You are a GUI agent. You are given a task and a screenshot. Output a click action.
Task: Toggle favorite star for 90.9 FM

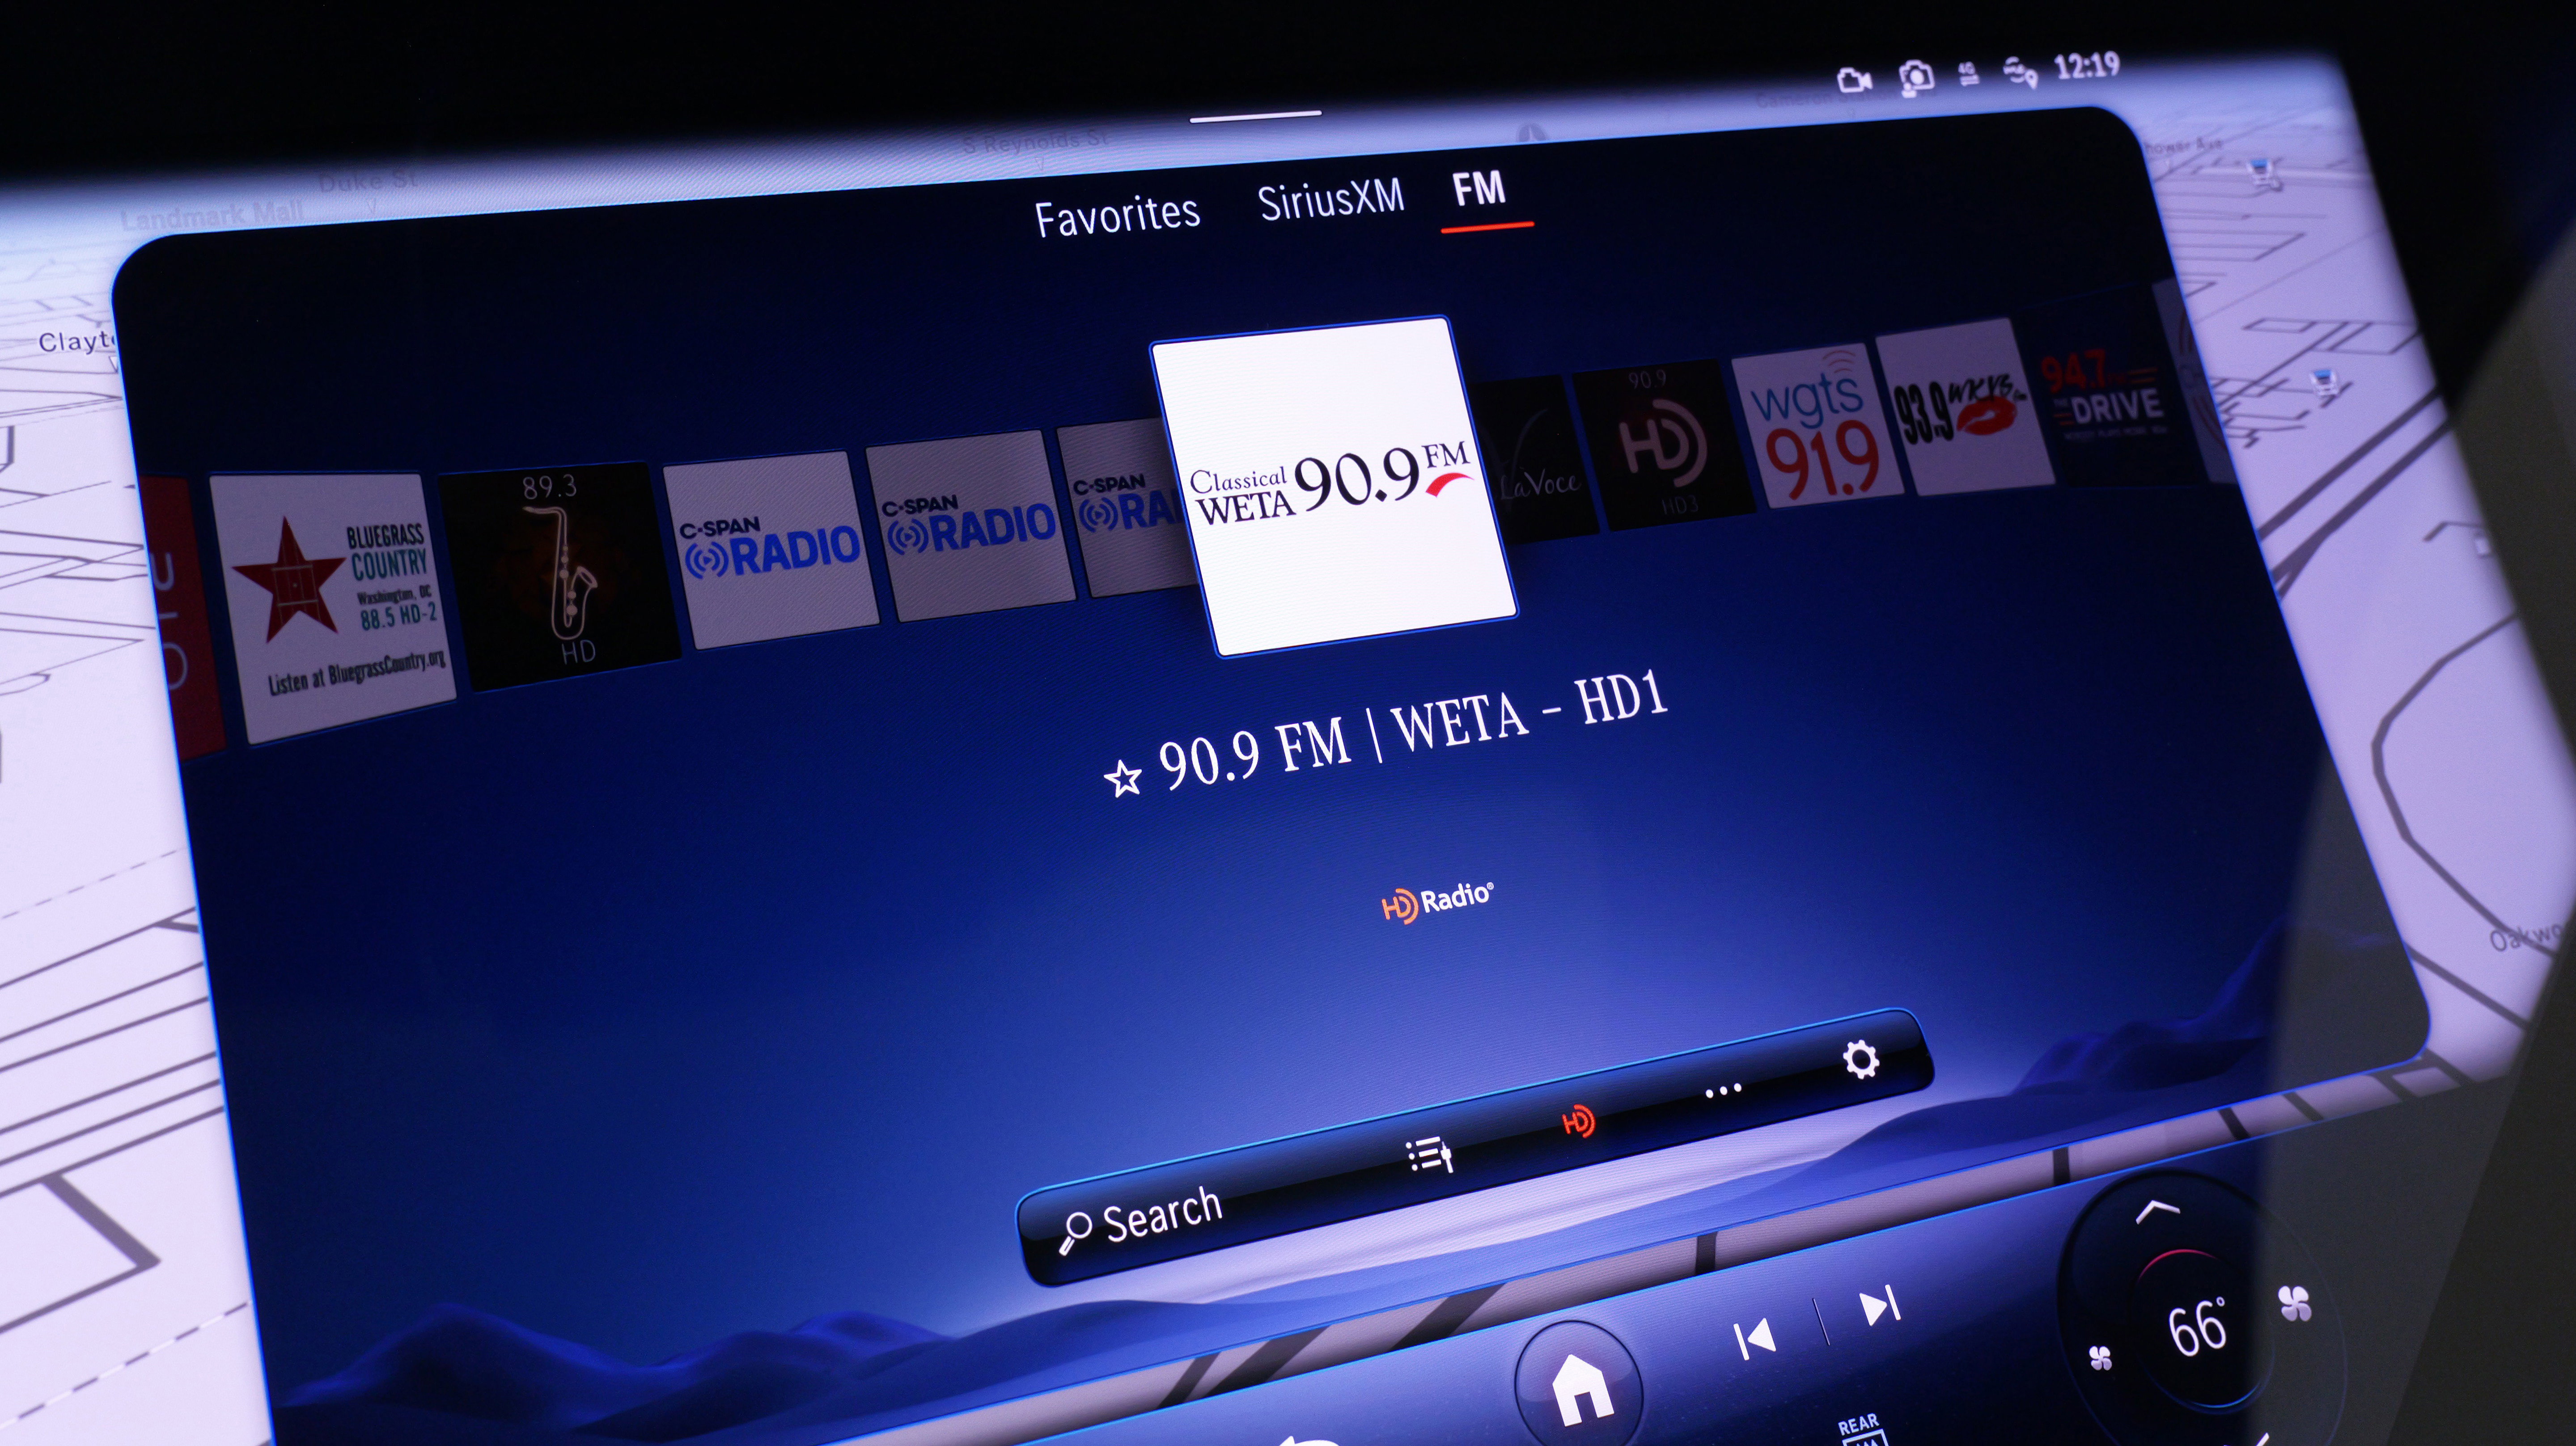[1123, 778]
